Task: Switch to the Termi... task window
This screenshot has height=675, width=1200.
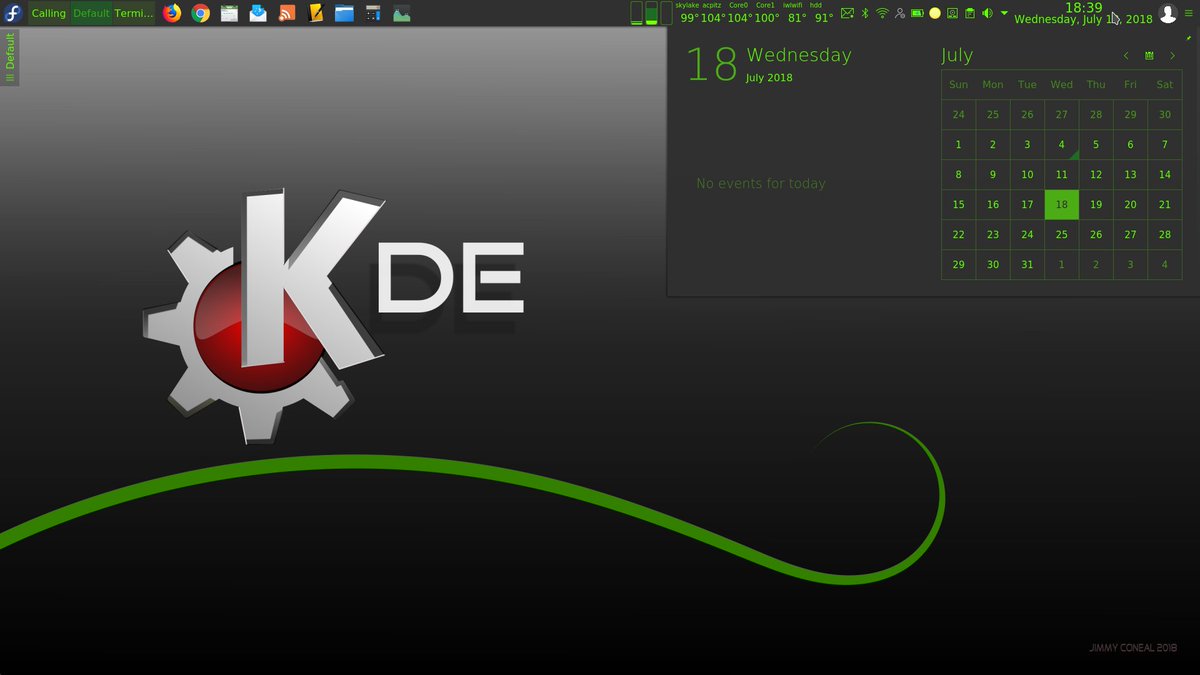Action: point(134,13)
